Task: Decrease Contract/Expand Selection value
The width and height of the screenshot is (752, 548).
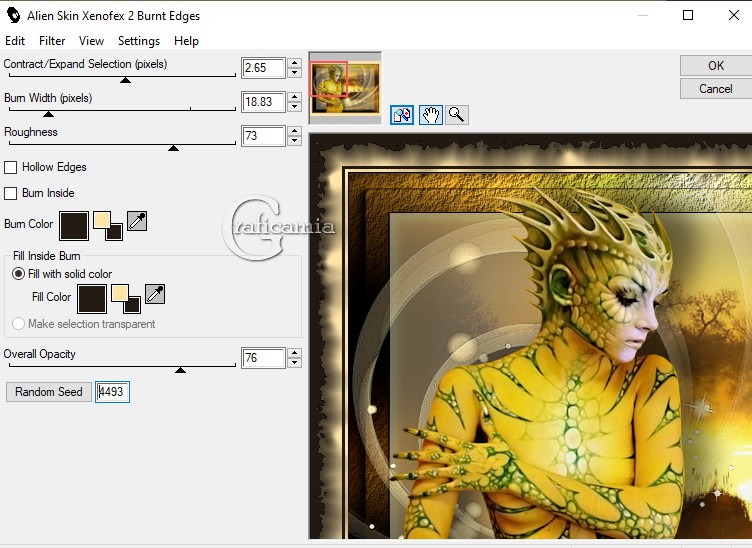Action: 294,73
